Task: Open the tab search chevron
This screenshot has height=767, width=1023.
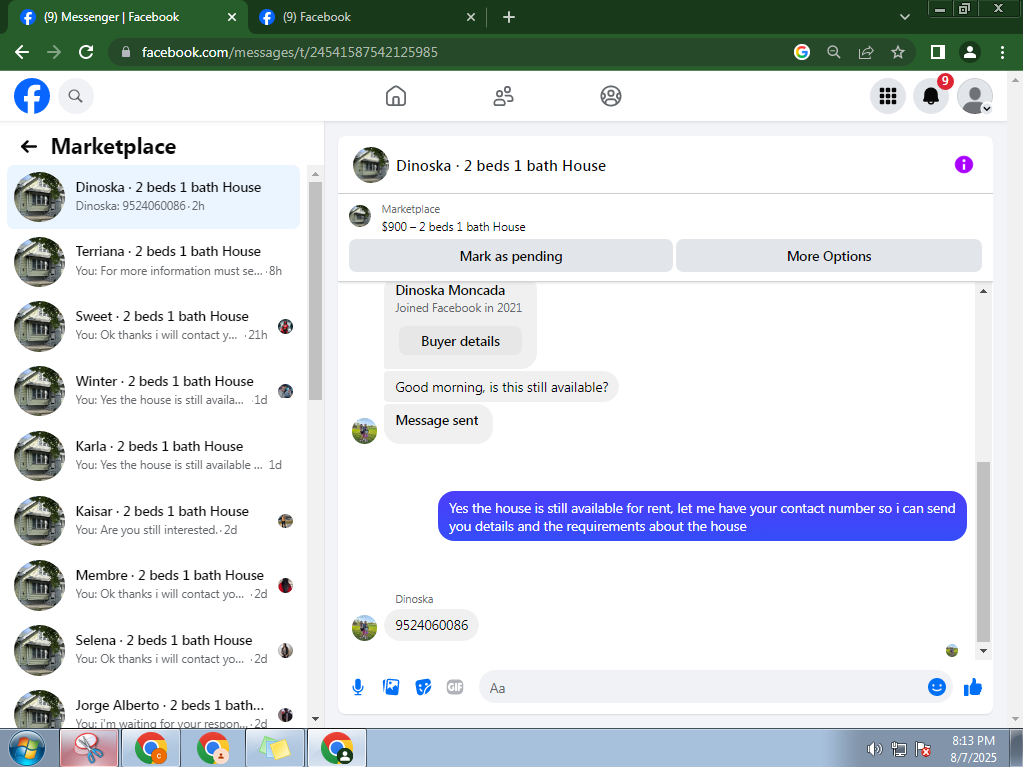Action: click(x=904, y=17)
